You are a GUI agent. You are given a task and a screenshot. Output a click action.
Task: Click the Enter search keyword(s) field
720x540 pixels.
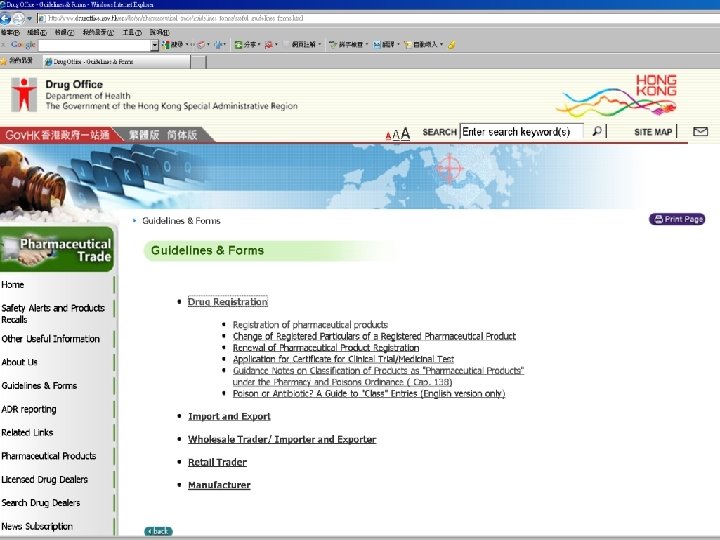[x=522, y=132]
